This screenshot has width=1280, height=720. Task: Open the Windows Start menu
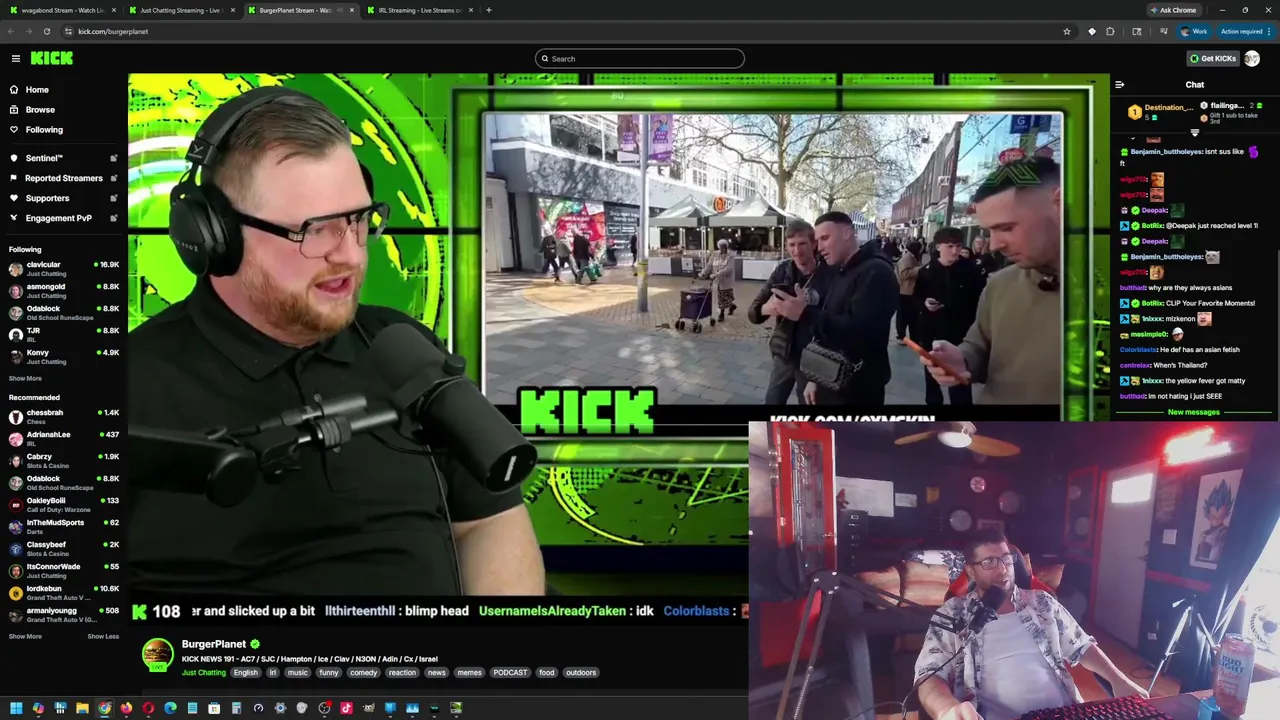[x=16, y=708]
